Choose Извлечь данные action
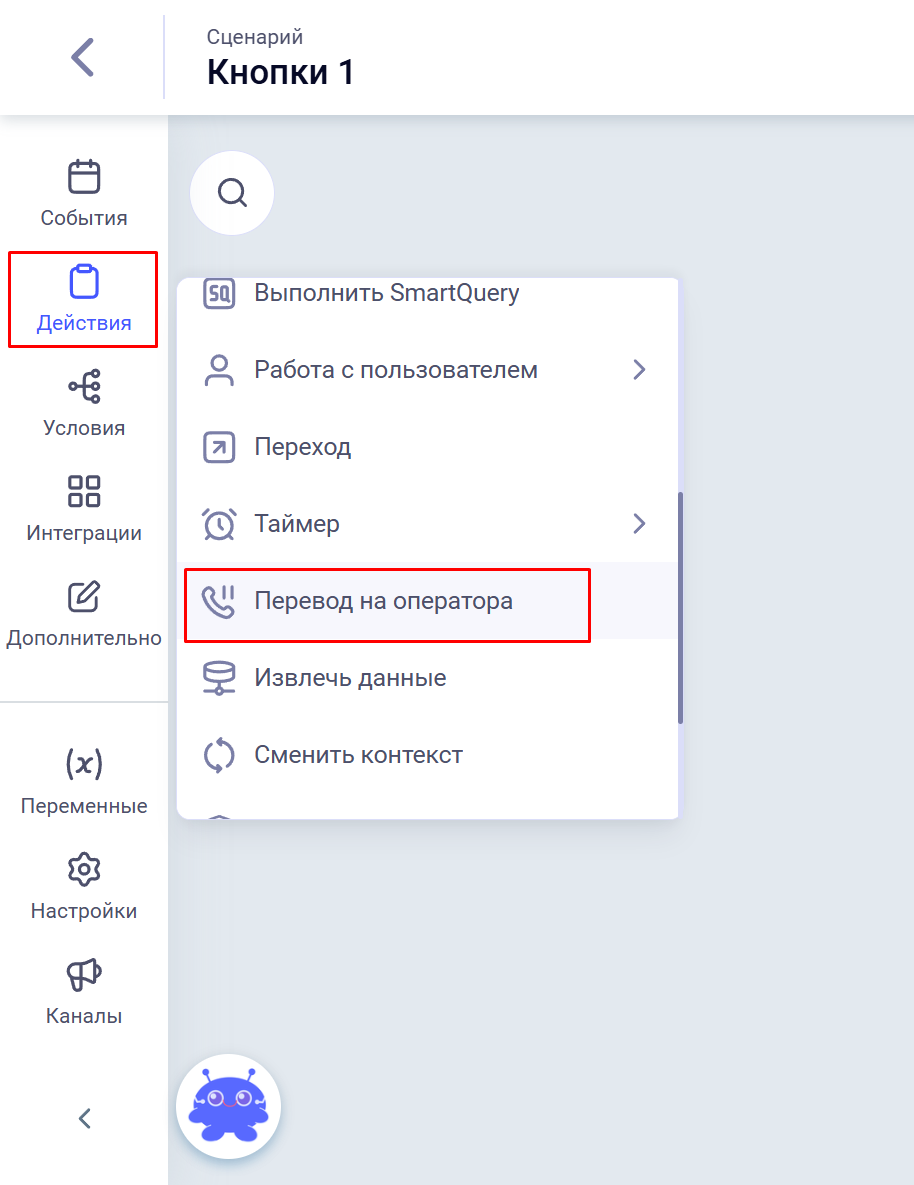This screenshot has width=914, height=1185. 350,678
